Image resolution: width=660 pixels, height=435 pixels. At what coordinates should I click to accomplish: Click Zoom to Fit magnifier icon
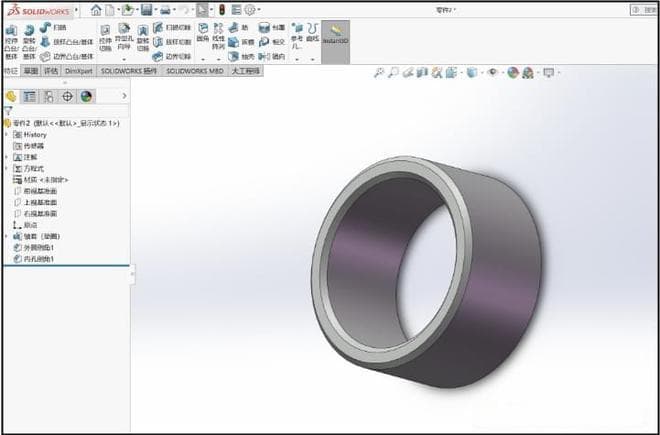pyautogui.click(x=379, y=73)
